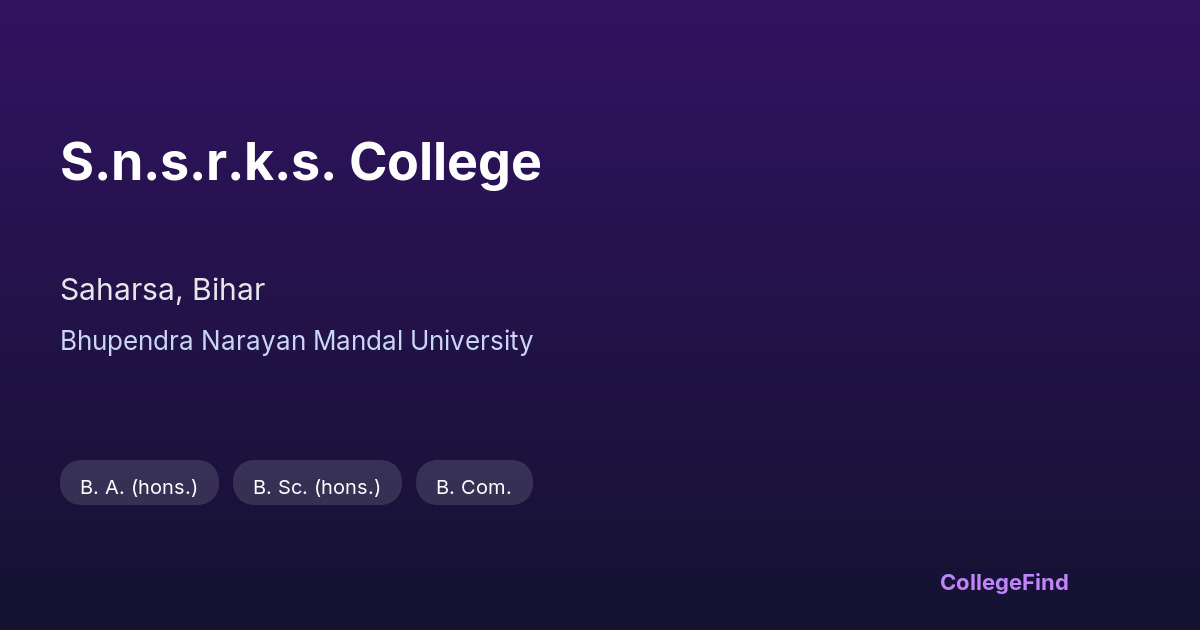Click the word Bhupendra in the university name
Viewport: 1200px width, 630px height.
tap(127, 341)
